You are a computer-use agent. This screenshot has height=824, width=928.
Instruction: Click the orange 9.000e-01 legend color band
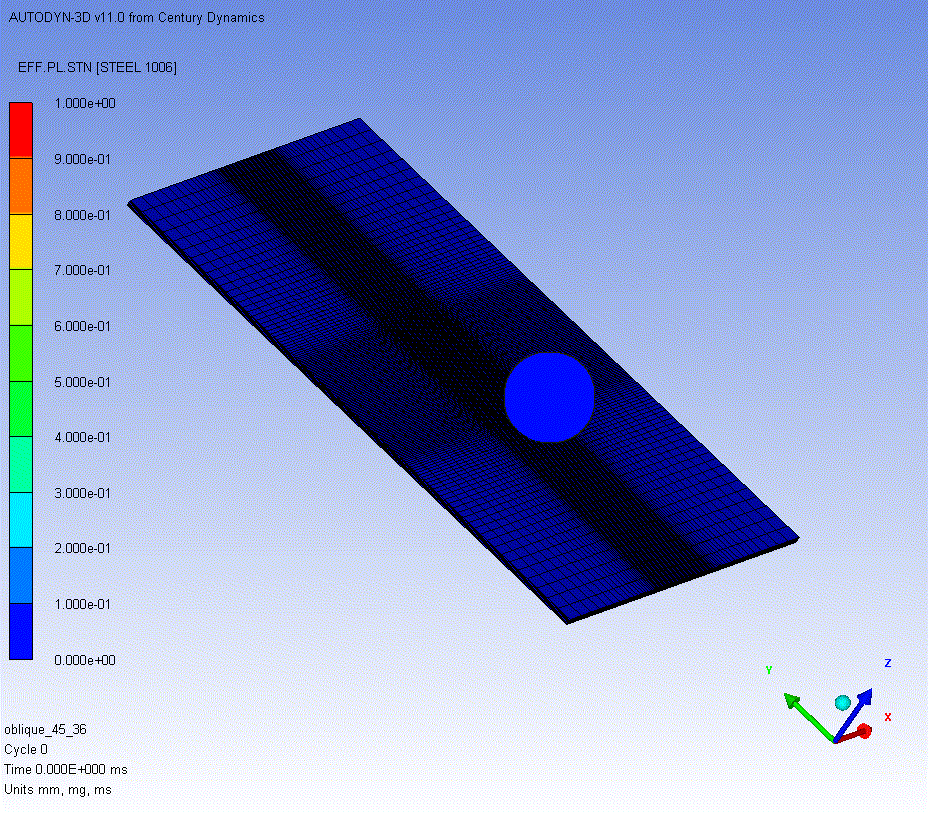(21, 186)
